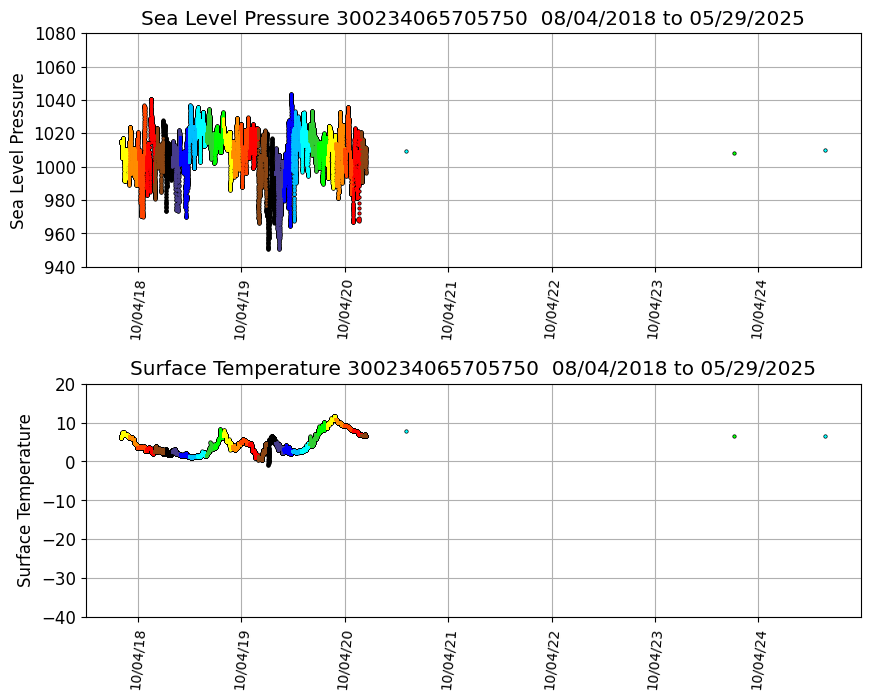The height and width of the screenshot is (700, 870).
Task: Click the 940 tick on pressure y-axis
Action: 62,267
